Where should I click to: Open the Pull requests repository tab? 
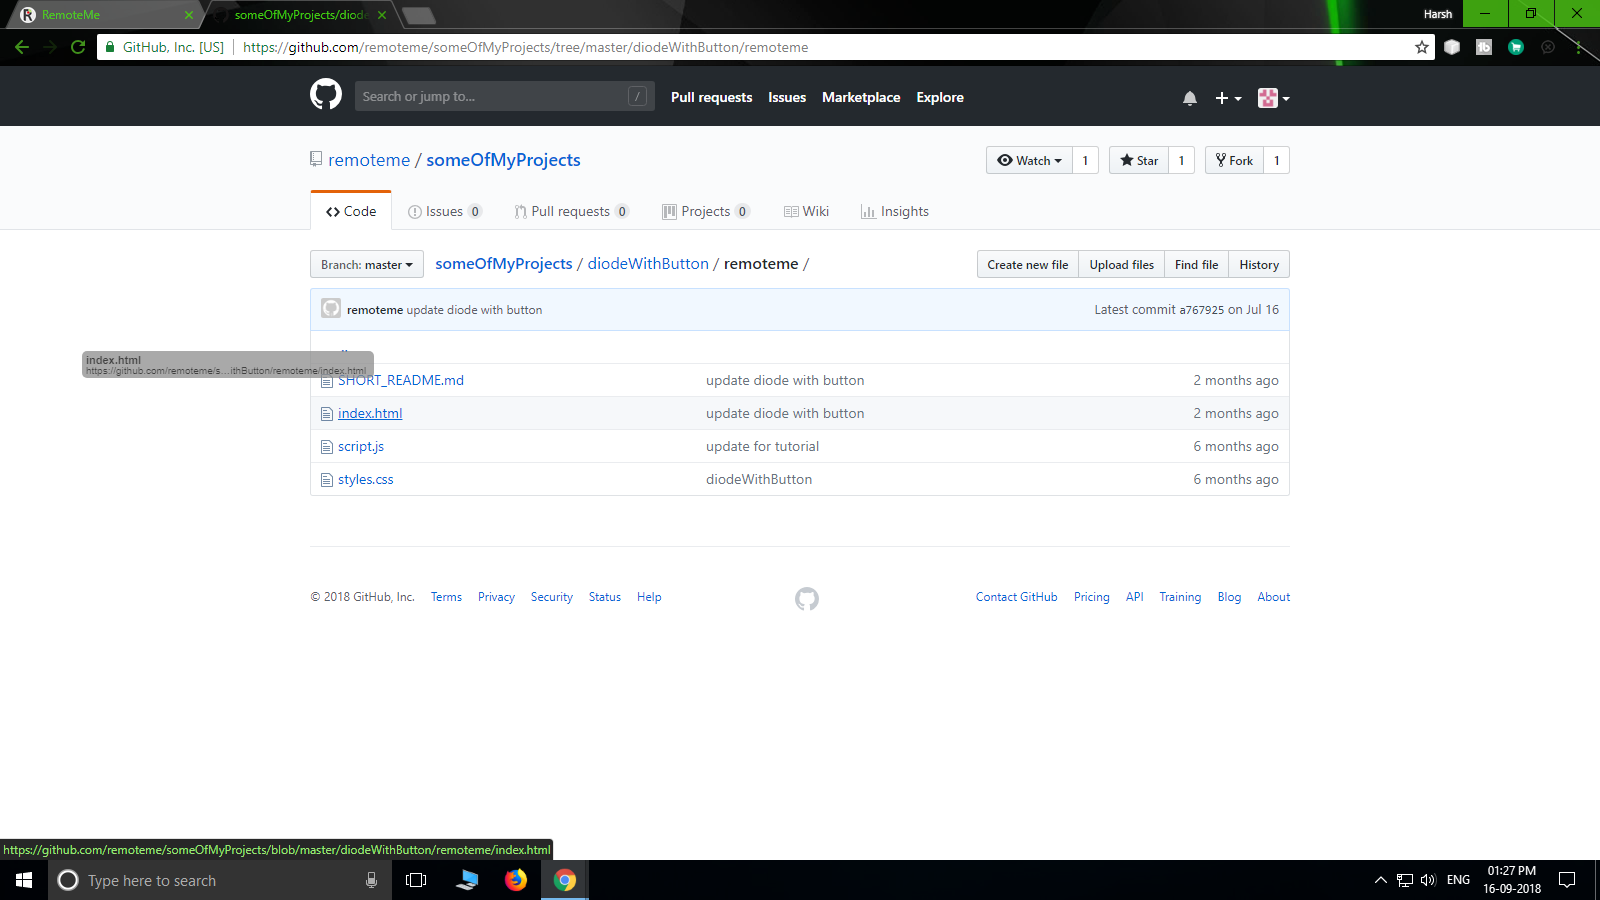pos(571,211)
